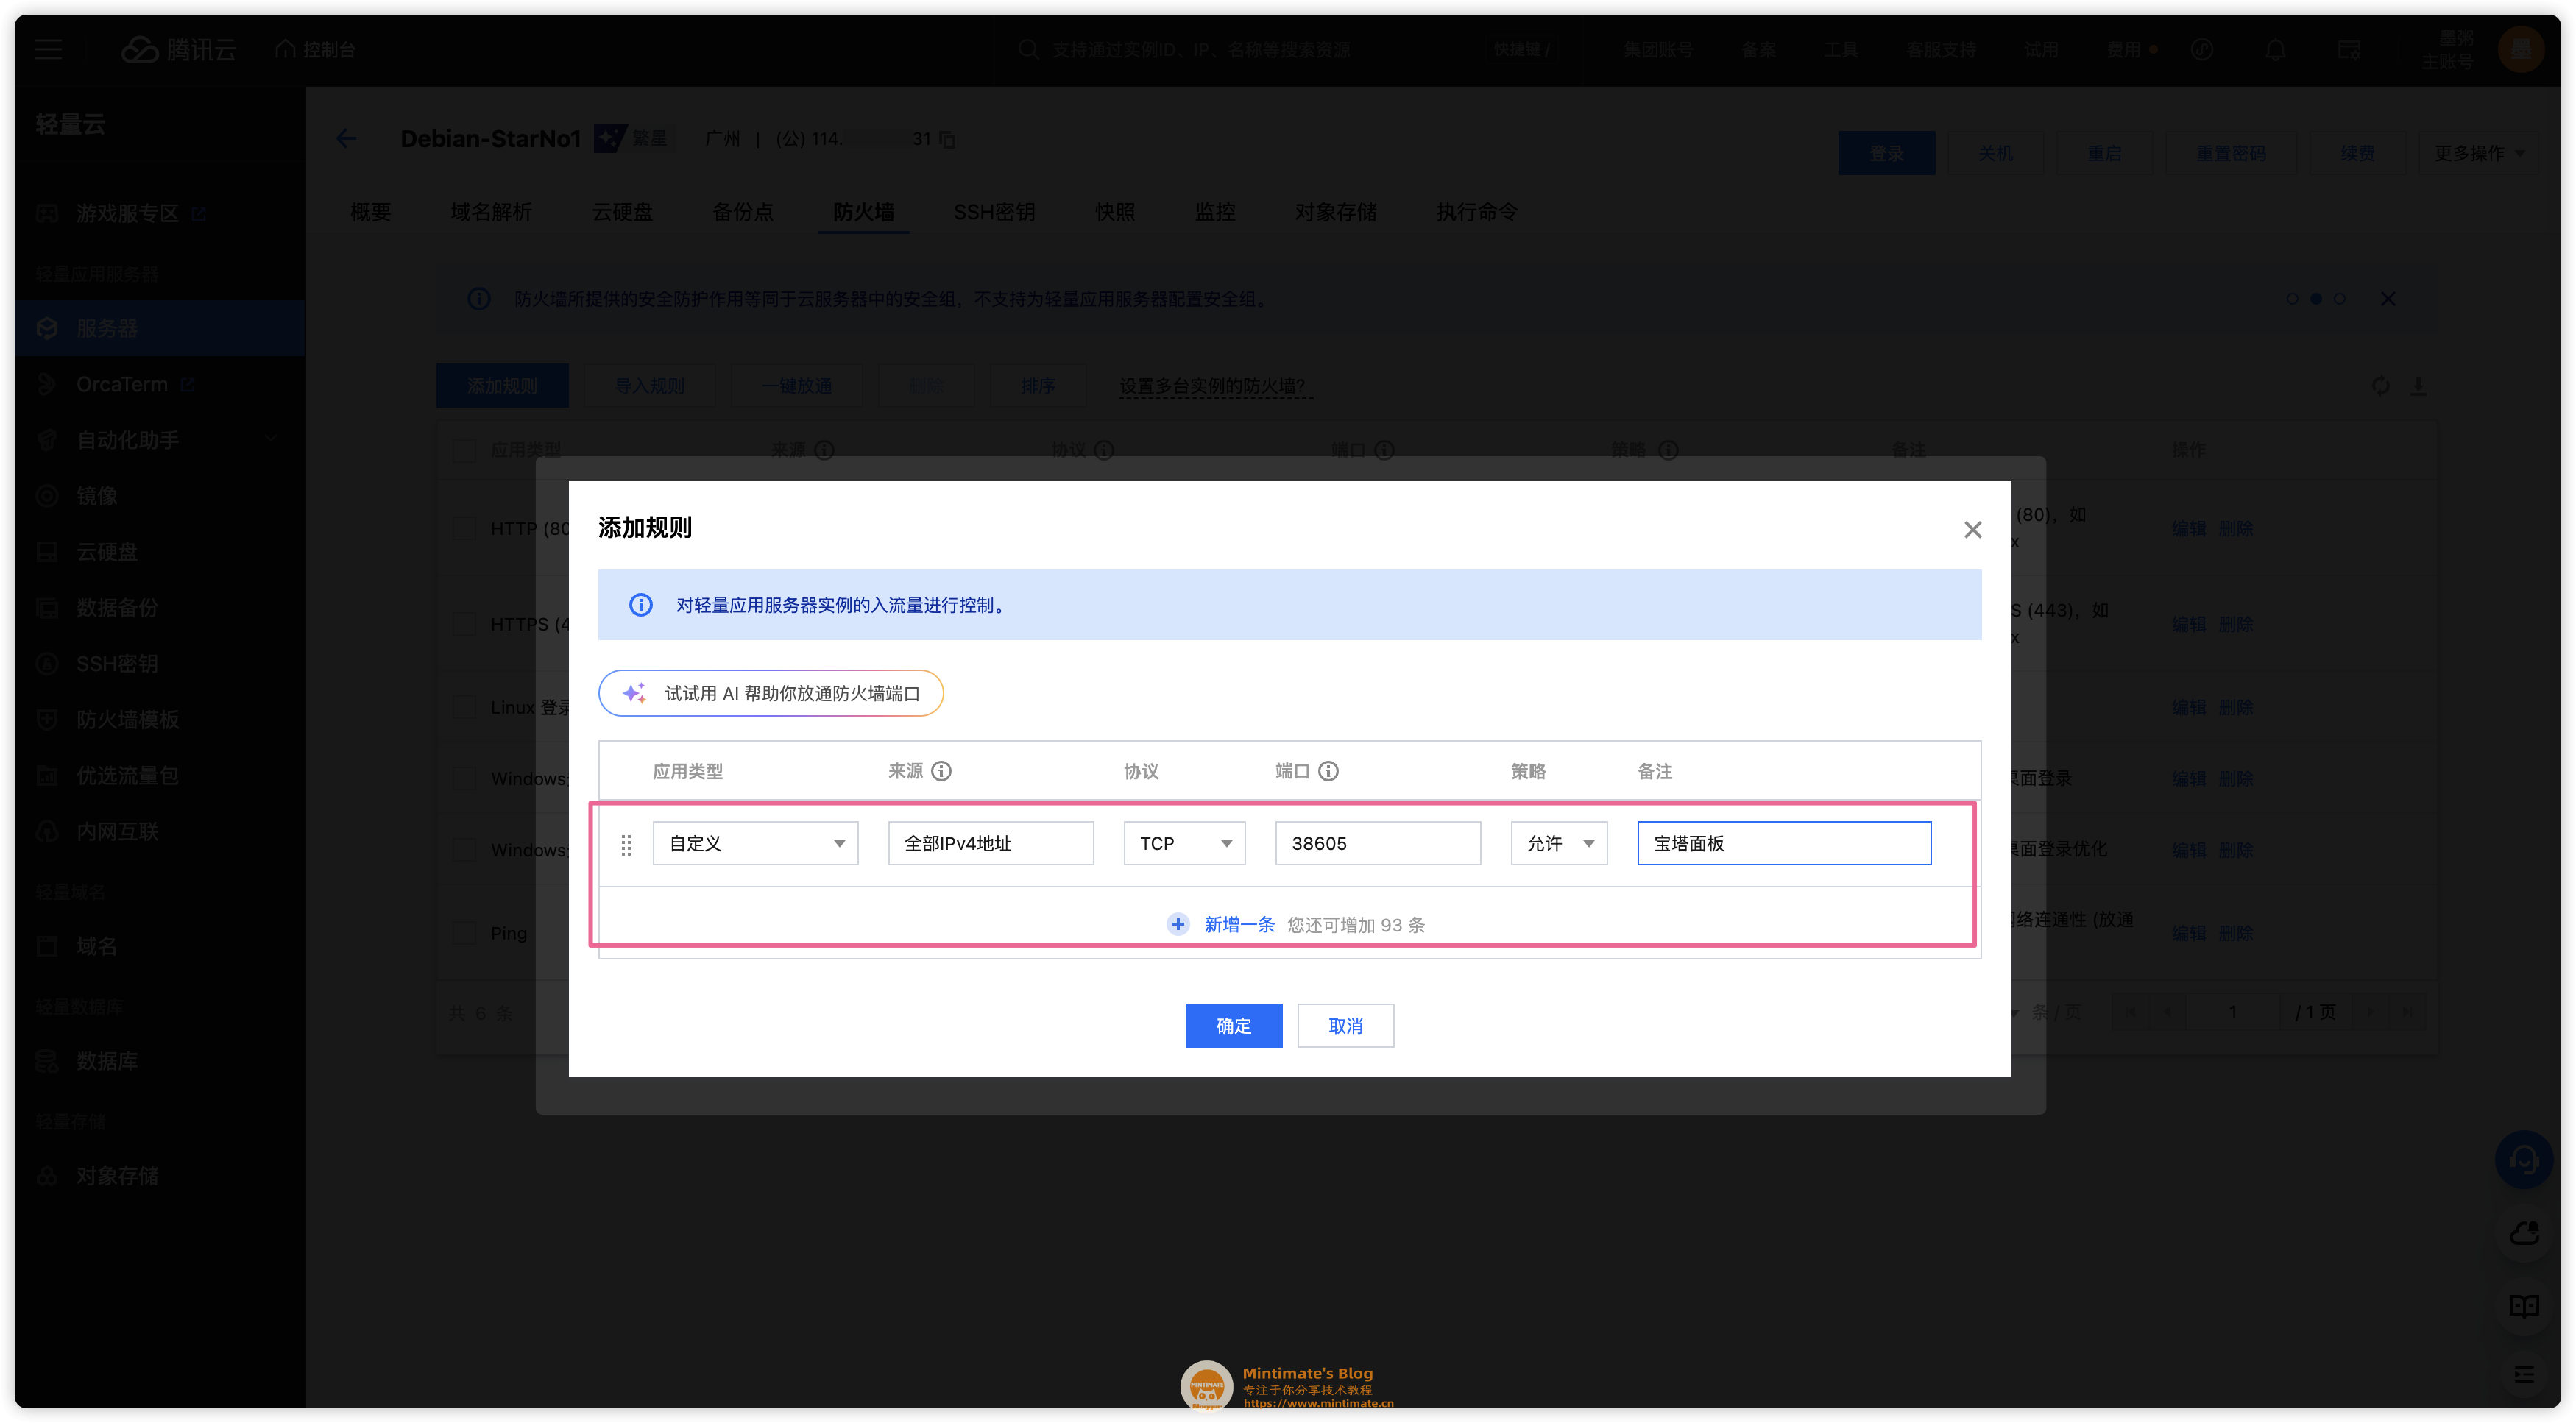
Task: Click the 登录 button
Action: pos(1886,153)
